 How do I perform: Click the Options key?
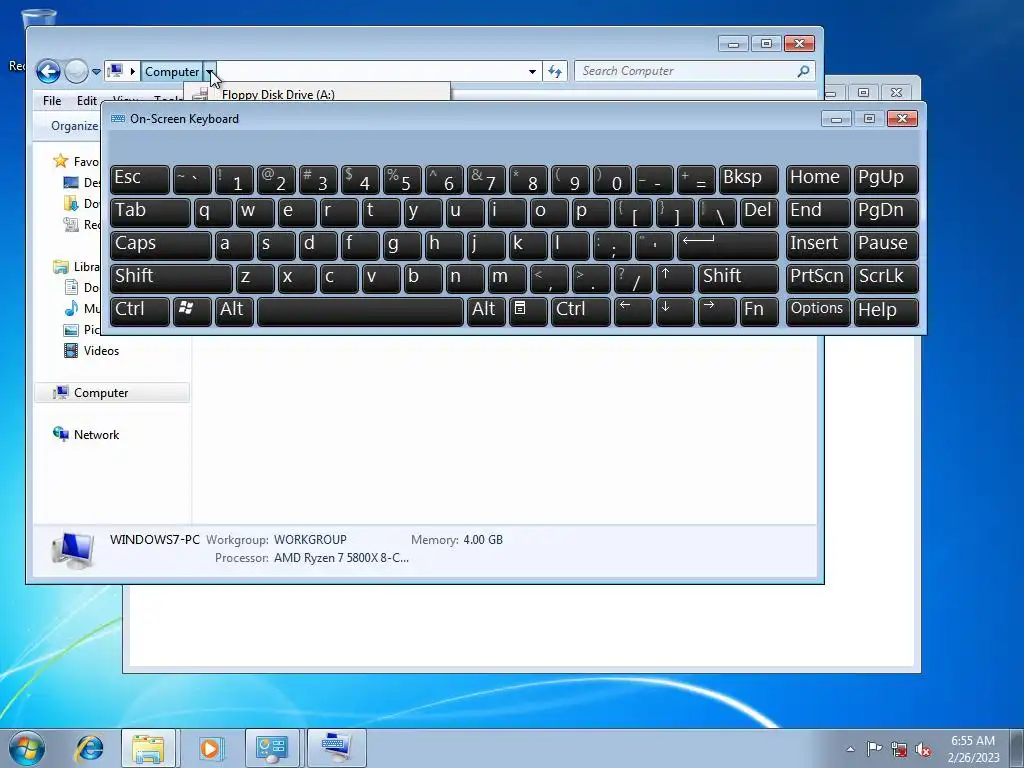818,311
